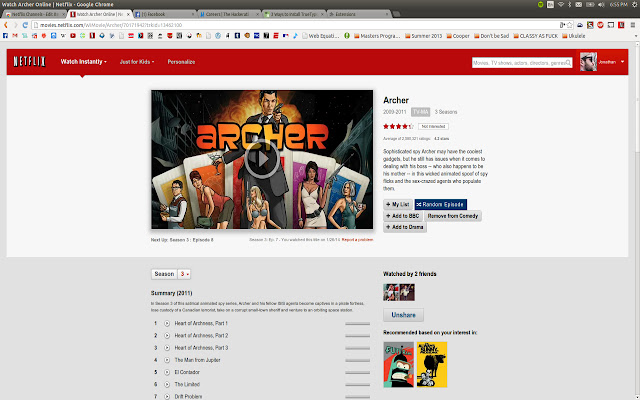The image size is (640, 400).
Task: Click the Netflix extension icon in toolbar
Action: click(x=621, y=25)
